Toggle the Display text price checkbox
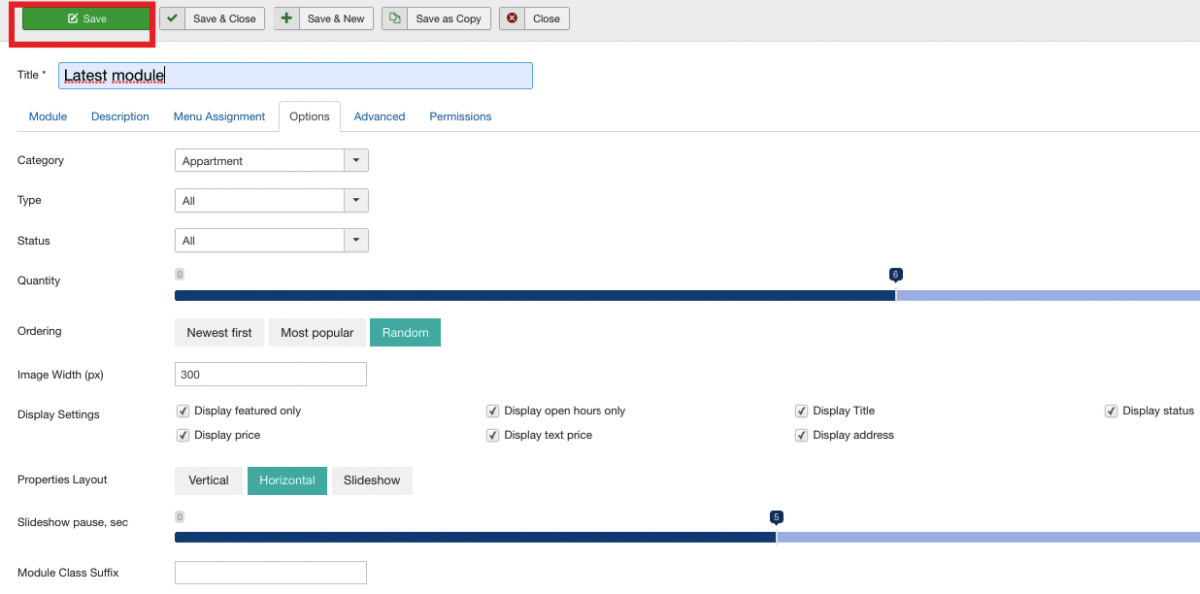Image resolution: width=1200 pixels, height=594 pixels. pyautogui.click(x=493, y=435)
